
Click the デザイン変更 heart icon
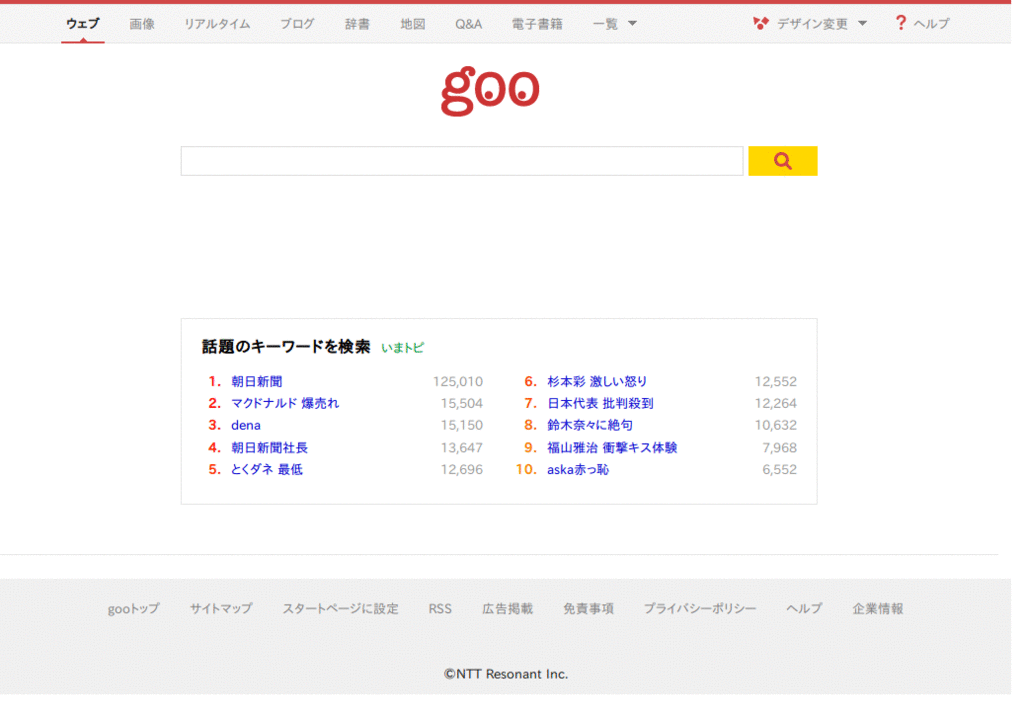(760, 24)
